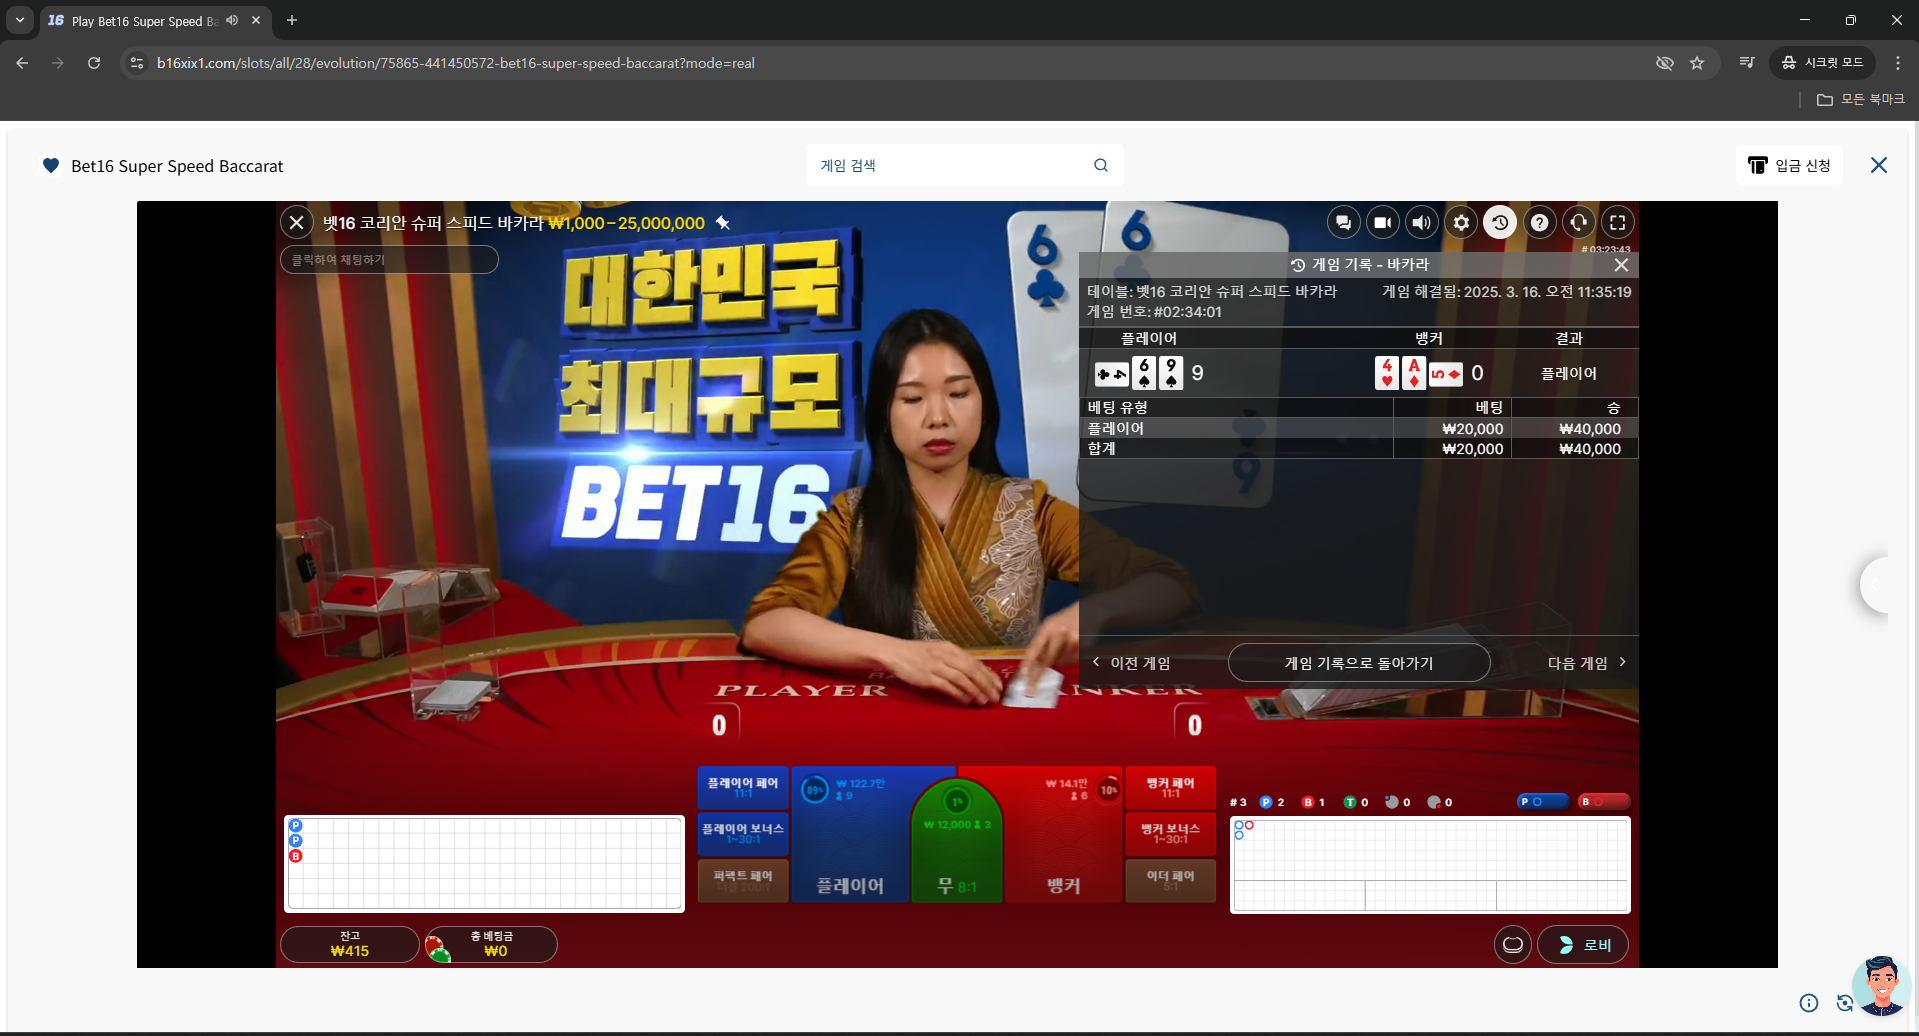Screen dimensions: 1919x1036
Task: Open the live chat icon in game toolbar
Action: (x=1343, y=223)
